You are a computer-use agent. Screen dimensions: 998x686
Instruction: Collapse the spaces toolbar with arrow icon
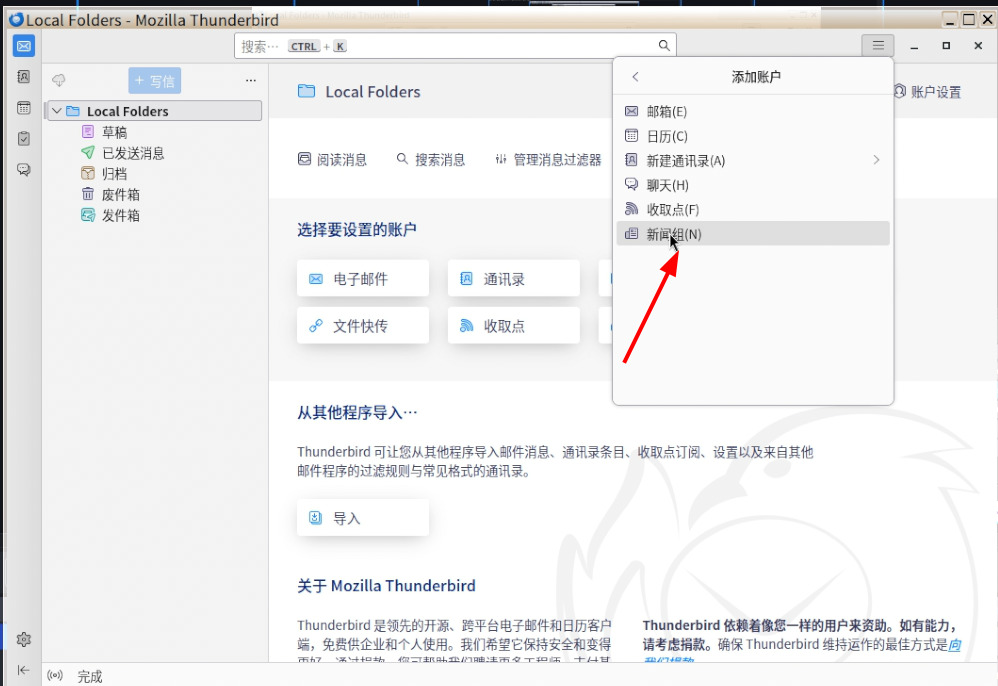[x=24, y=669]
